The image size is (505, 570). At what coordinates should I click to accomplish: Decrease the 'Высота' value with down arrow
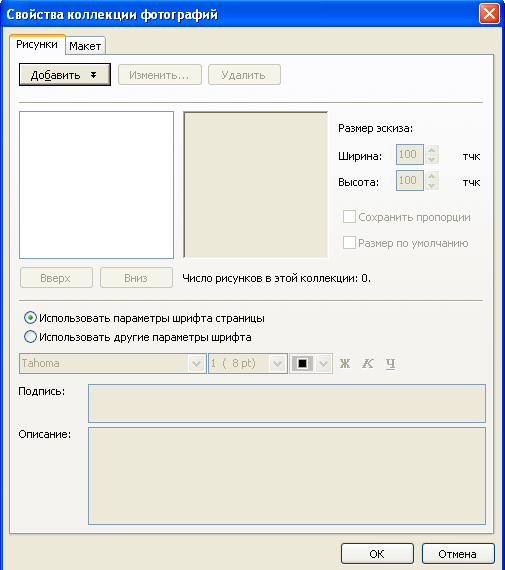pyautogui.click(x=432, y=185)
